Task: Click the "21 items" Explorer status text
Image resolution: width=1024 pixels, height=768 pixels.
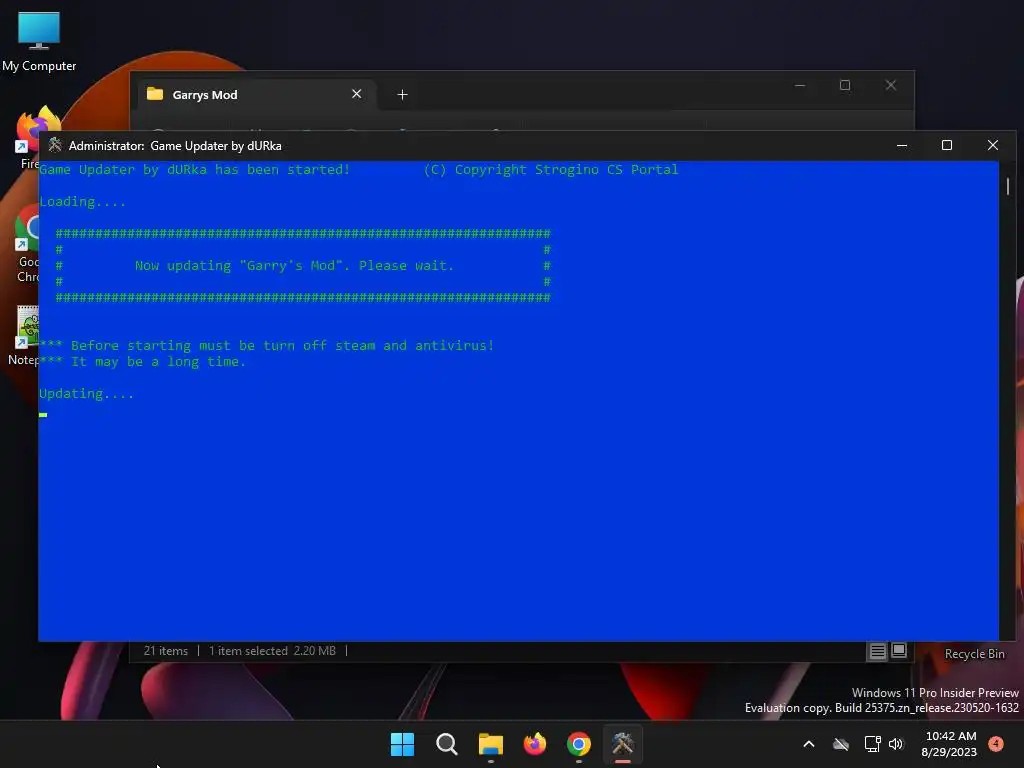Action: point(166,651)
